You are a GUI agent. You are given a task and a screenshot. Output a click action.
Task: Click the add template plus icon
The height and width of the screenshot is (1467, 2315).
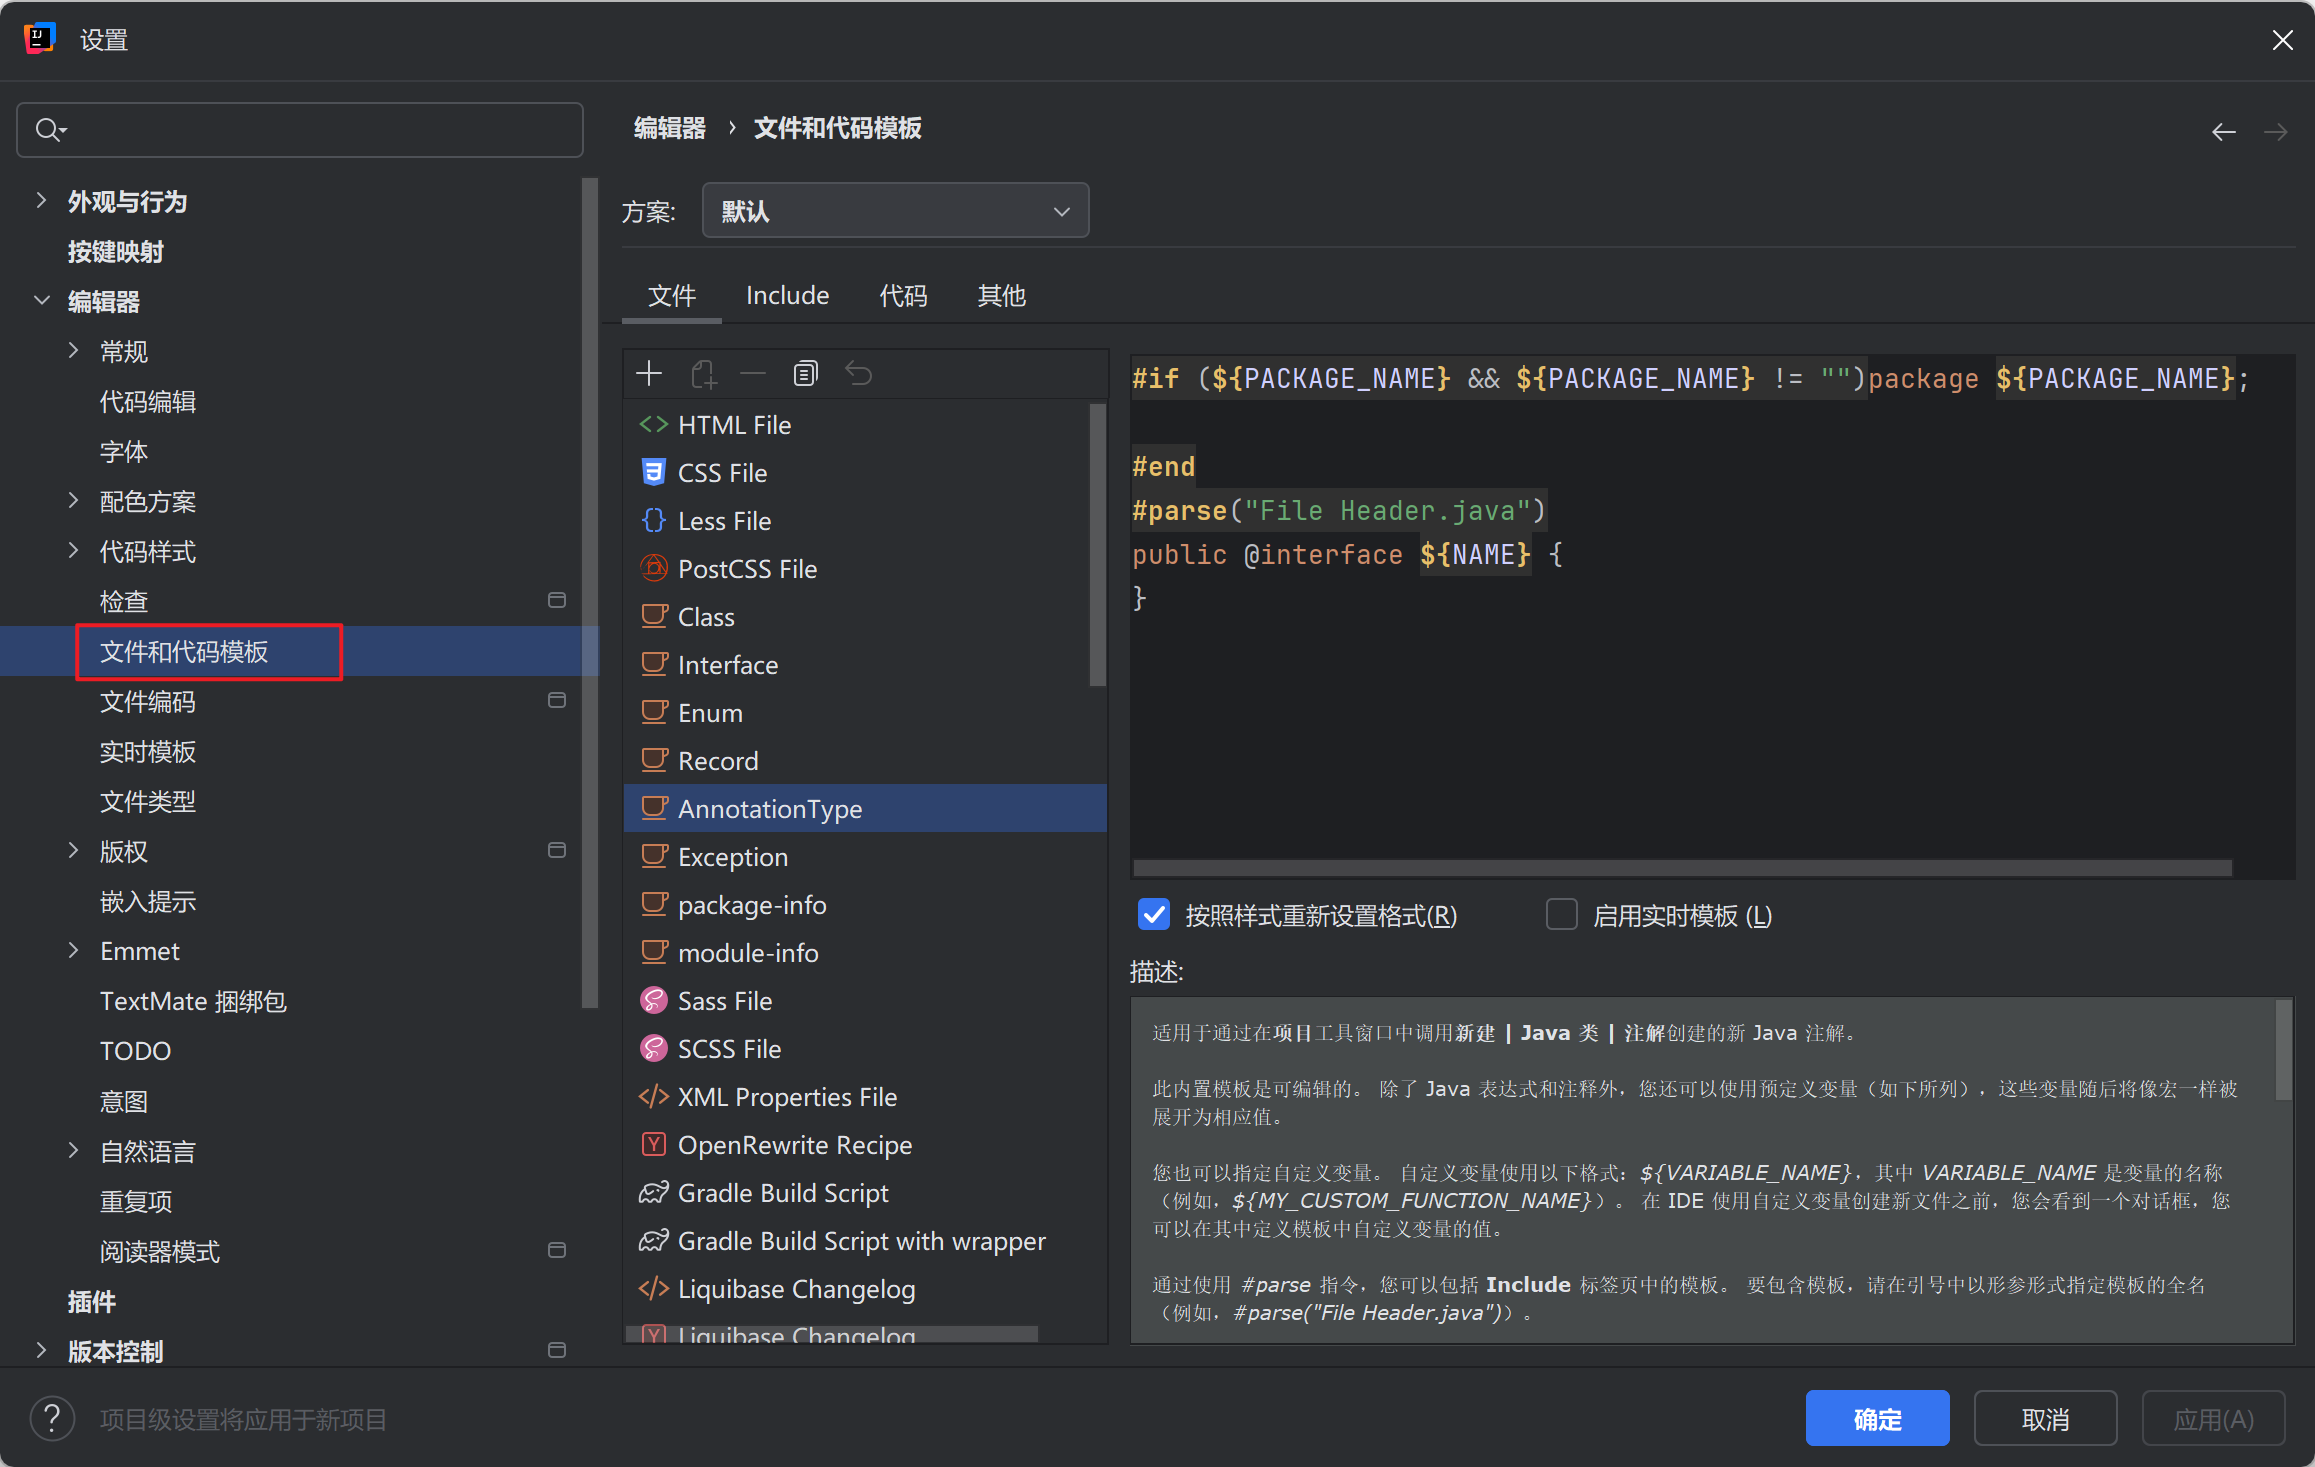[649, 374]
